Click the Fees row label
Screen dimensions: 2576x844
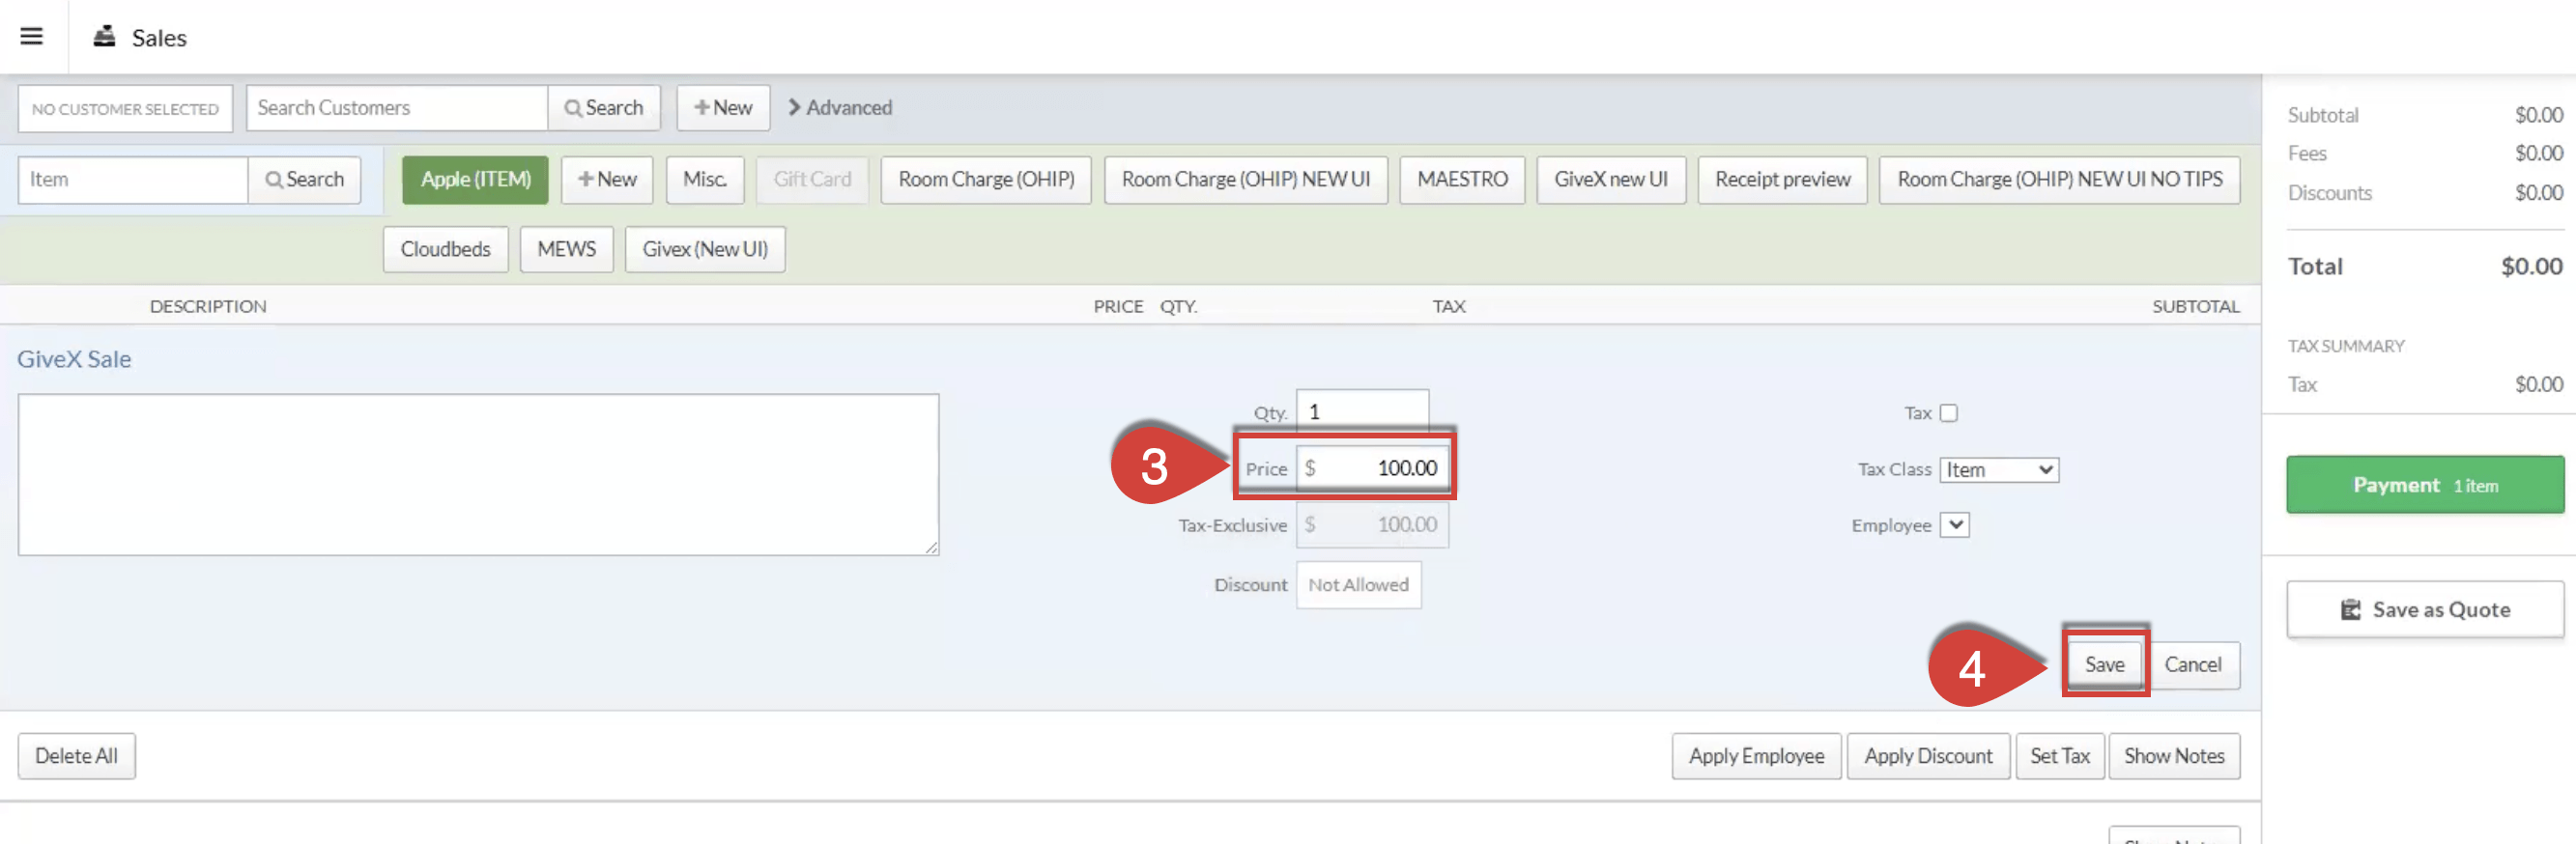(x=2307, y=153)
